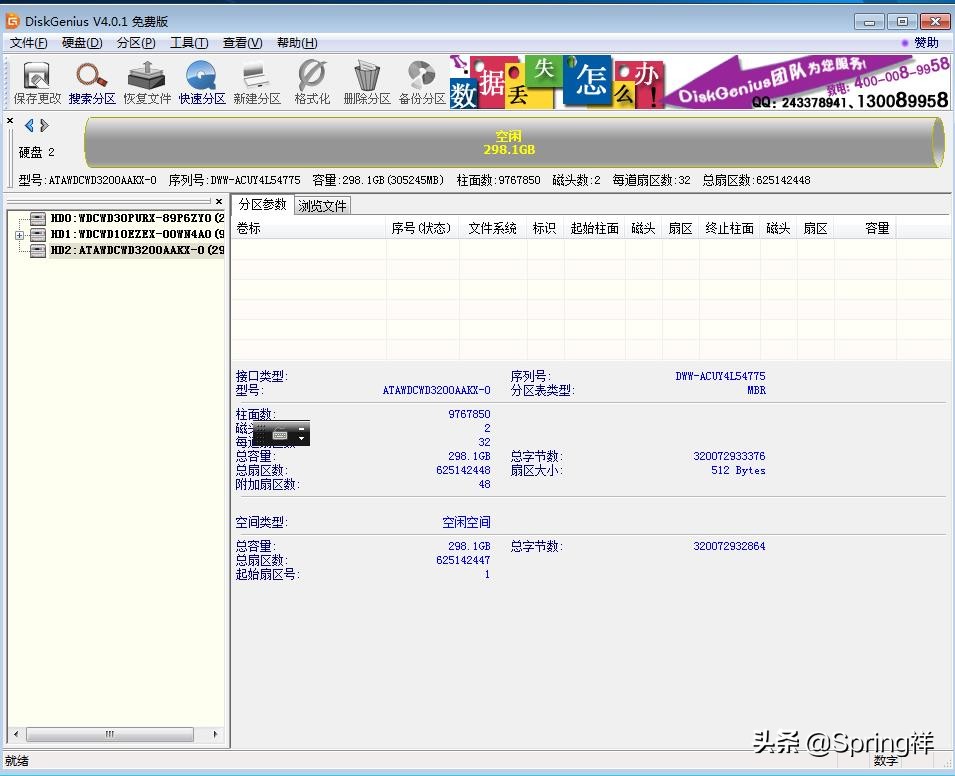The height and width of the screenshot is (776, 955).
Task: Click the space type value 空闲空间
Action: 466,523
